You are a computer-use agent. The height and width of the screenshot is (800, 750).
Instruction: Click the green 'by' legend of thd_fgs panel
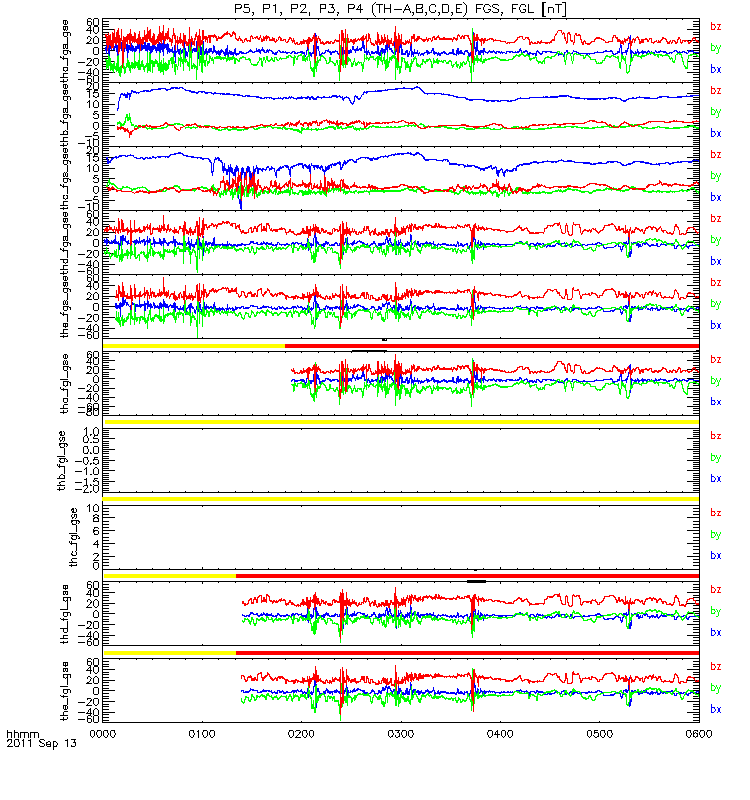[716, 240]
